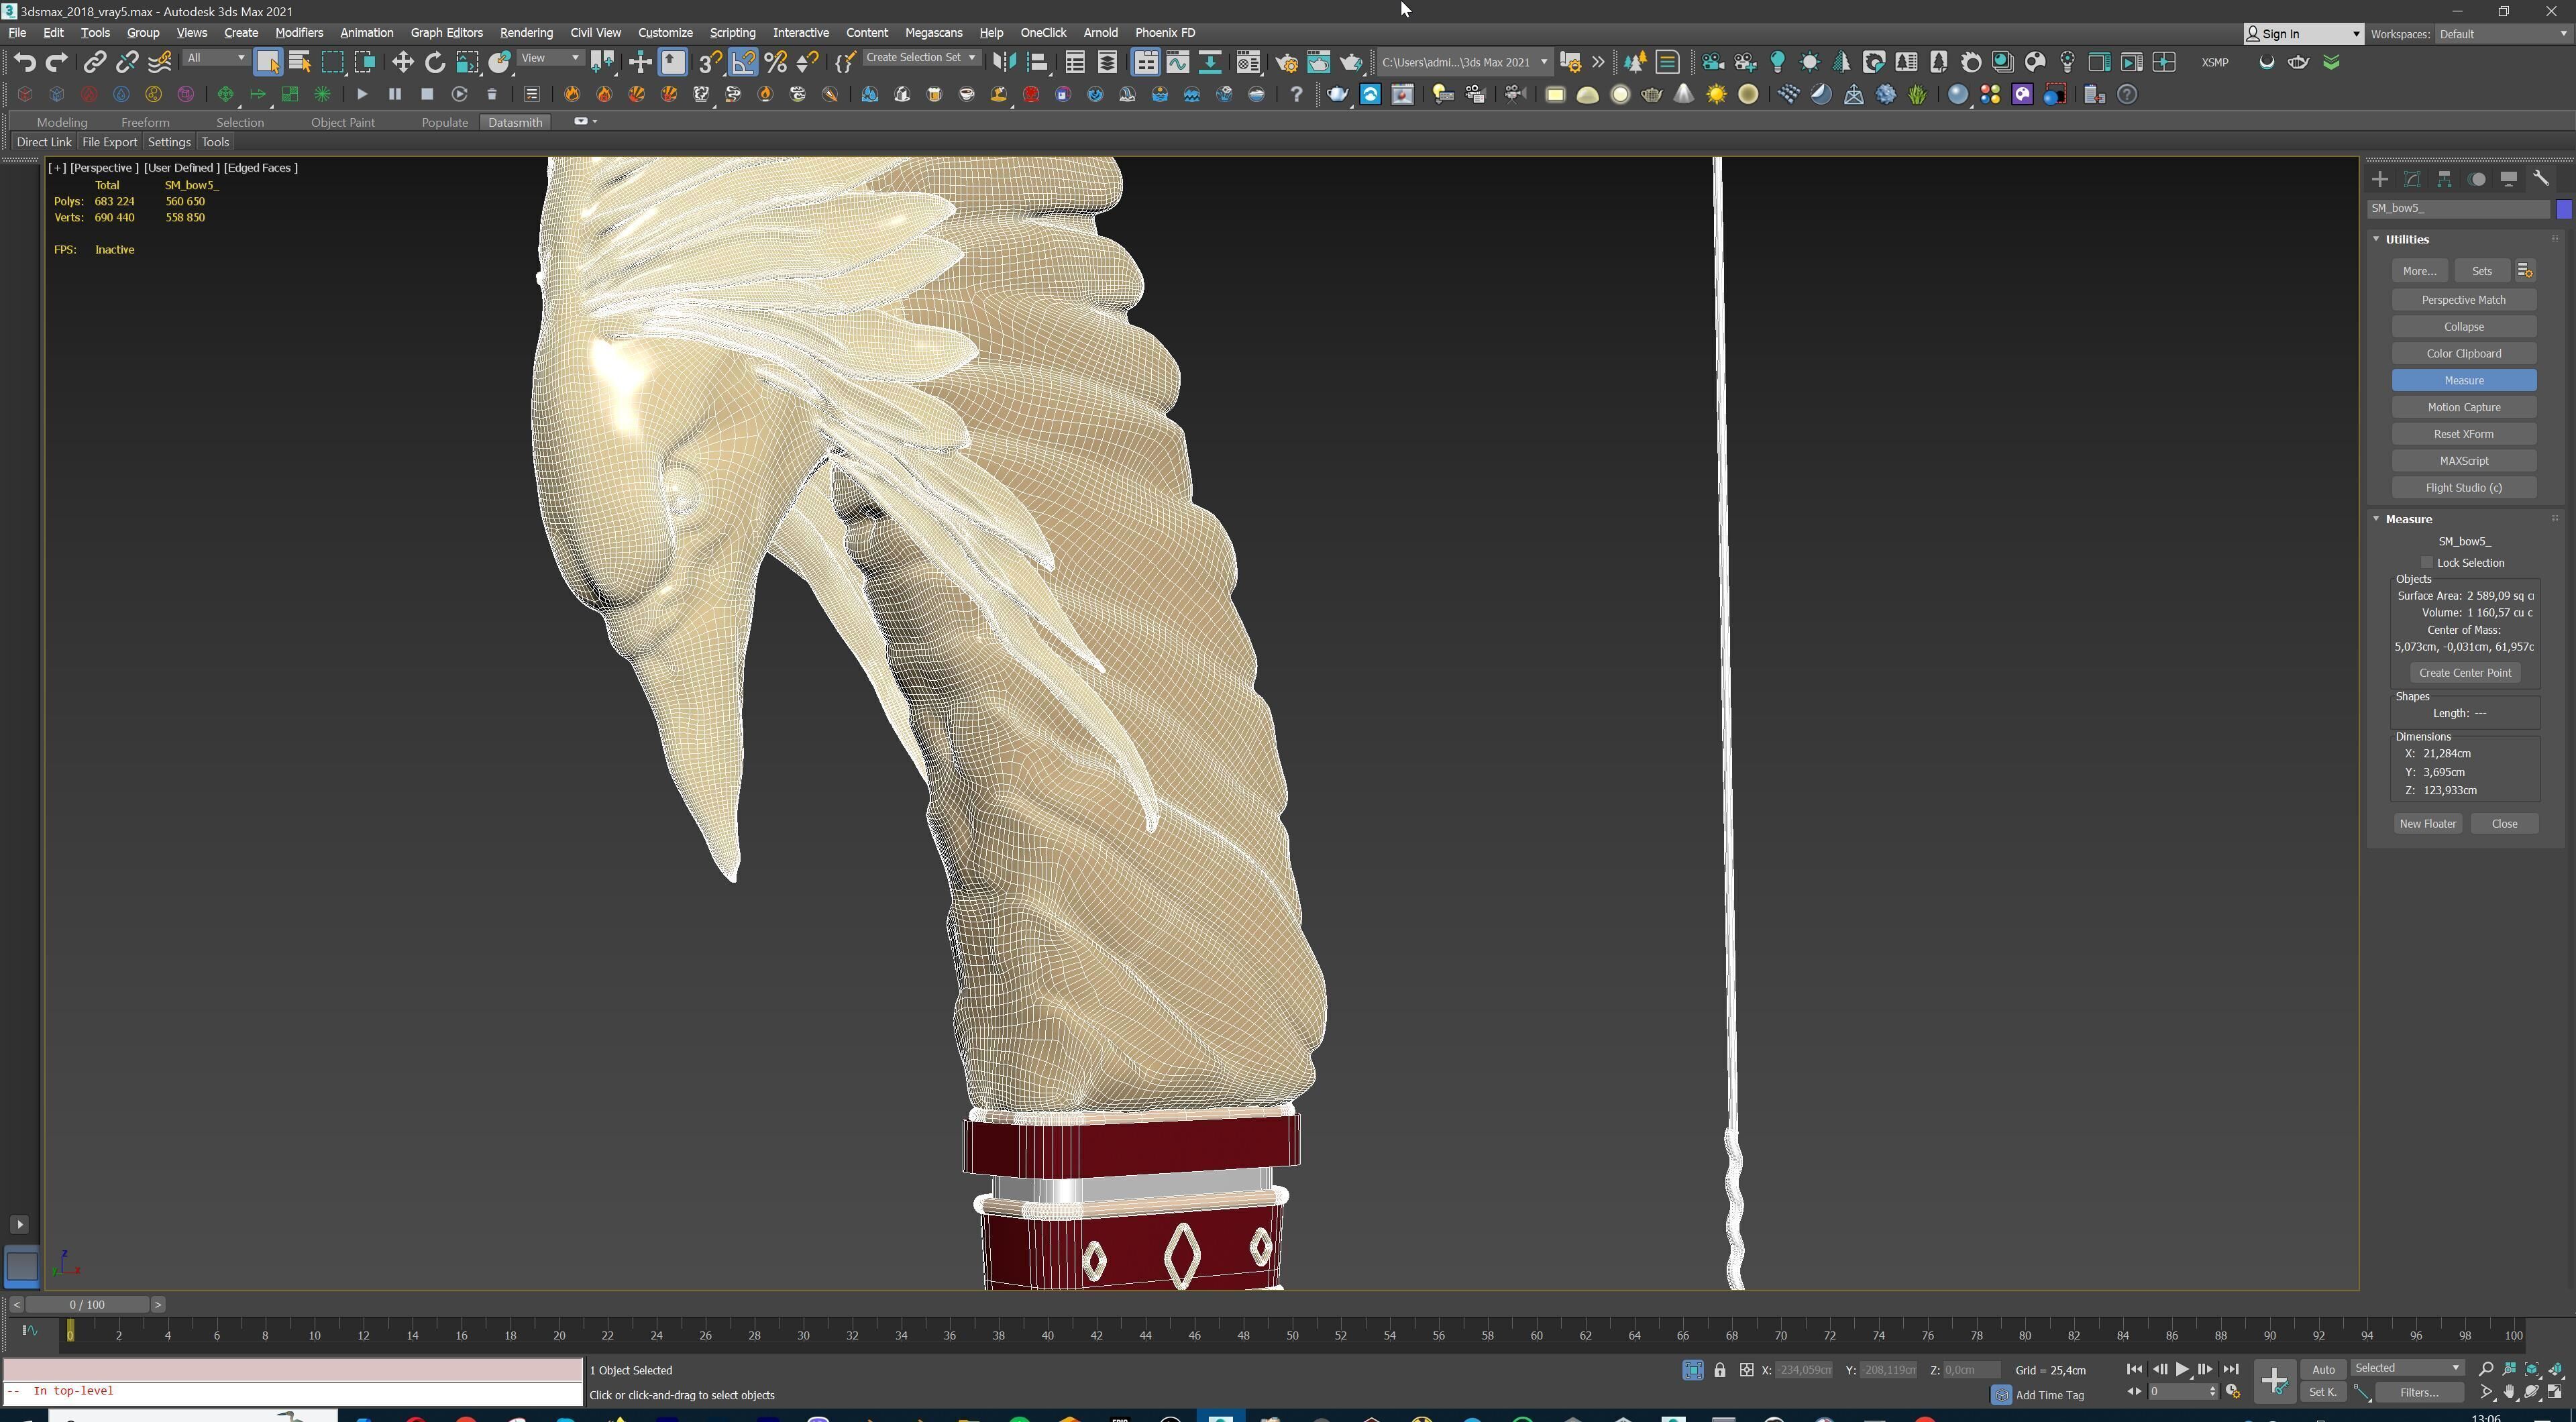Open the Modify panel tab icon
Image resolution: width=2576 pixels, height=1422 pixels.
coord(2412,179)
